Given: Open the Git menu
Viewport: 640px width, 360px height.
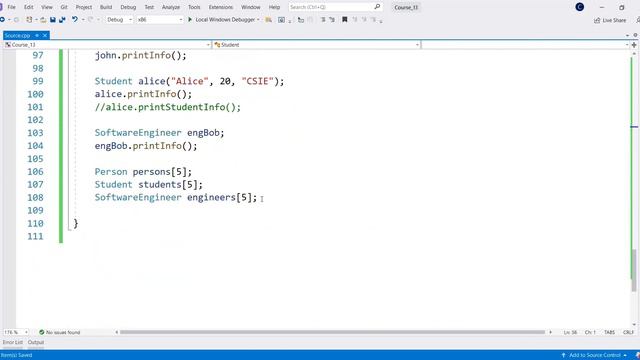Looking at the screenshot, I should [64, 7].
